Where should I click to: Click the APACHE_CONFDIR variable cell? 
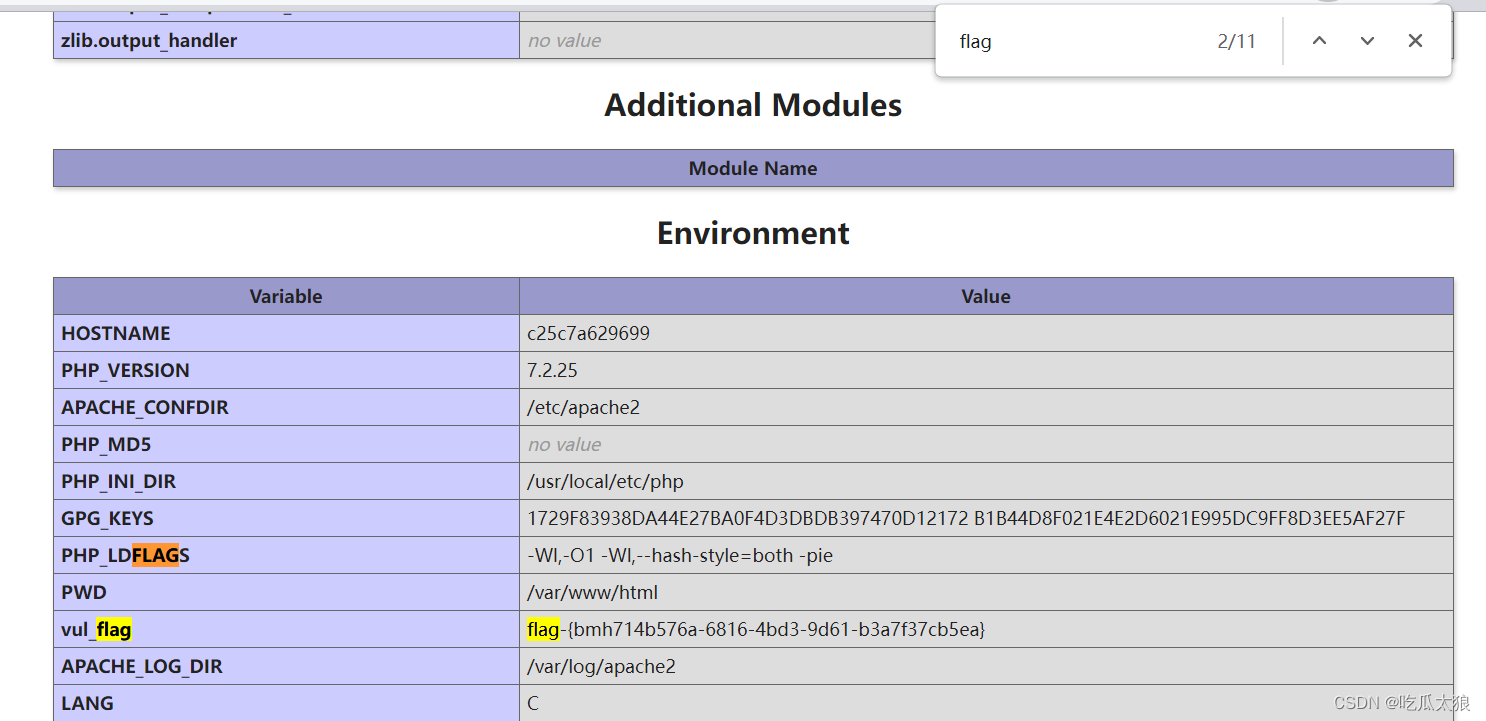pos(286,407)
